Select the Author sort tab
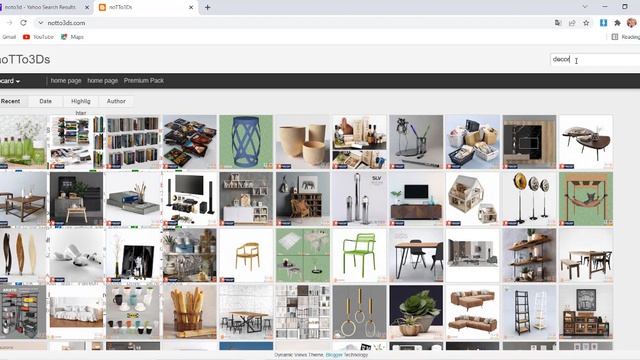Image resolution: width=640 pixels, height=360 pixels. [x=116, y=101]
